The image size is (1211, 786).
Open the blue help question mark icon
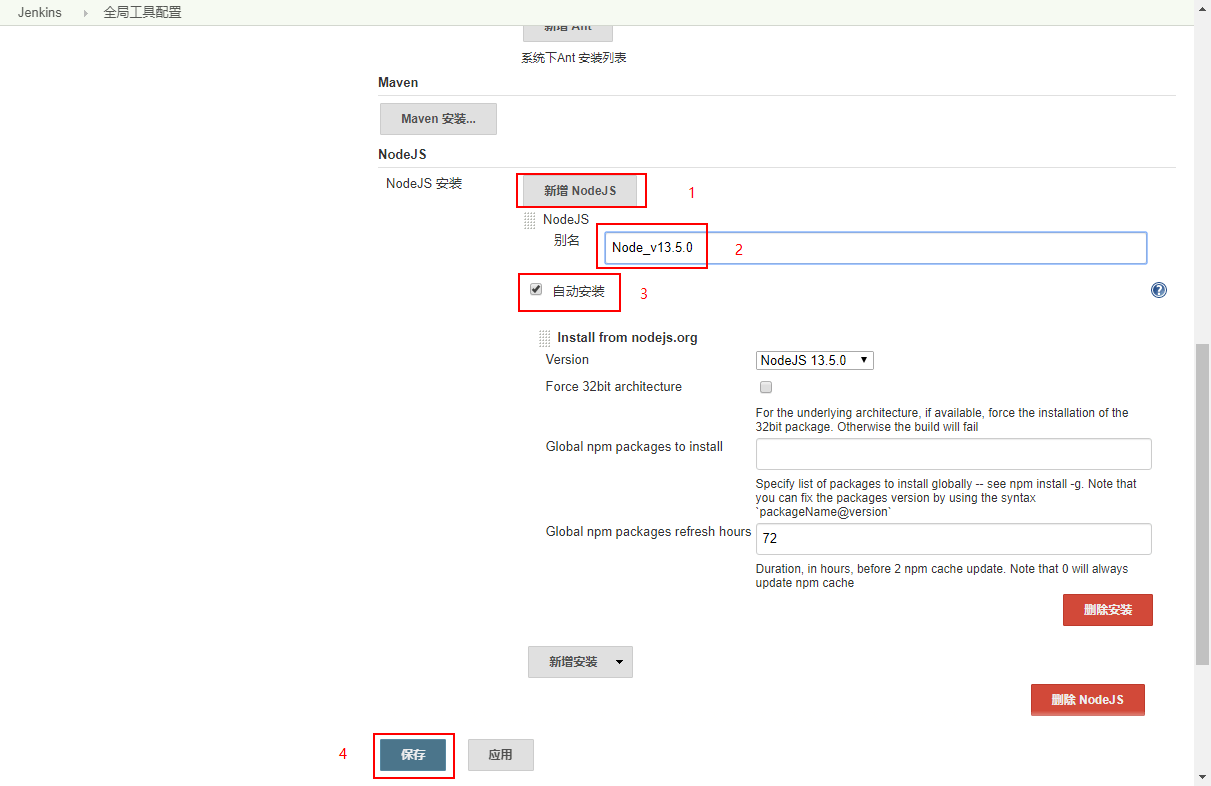coord(1159,290)
